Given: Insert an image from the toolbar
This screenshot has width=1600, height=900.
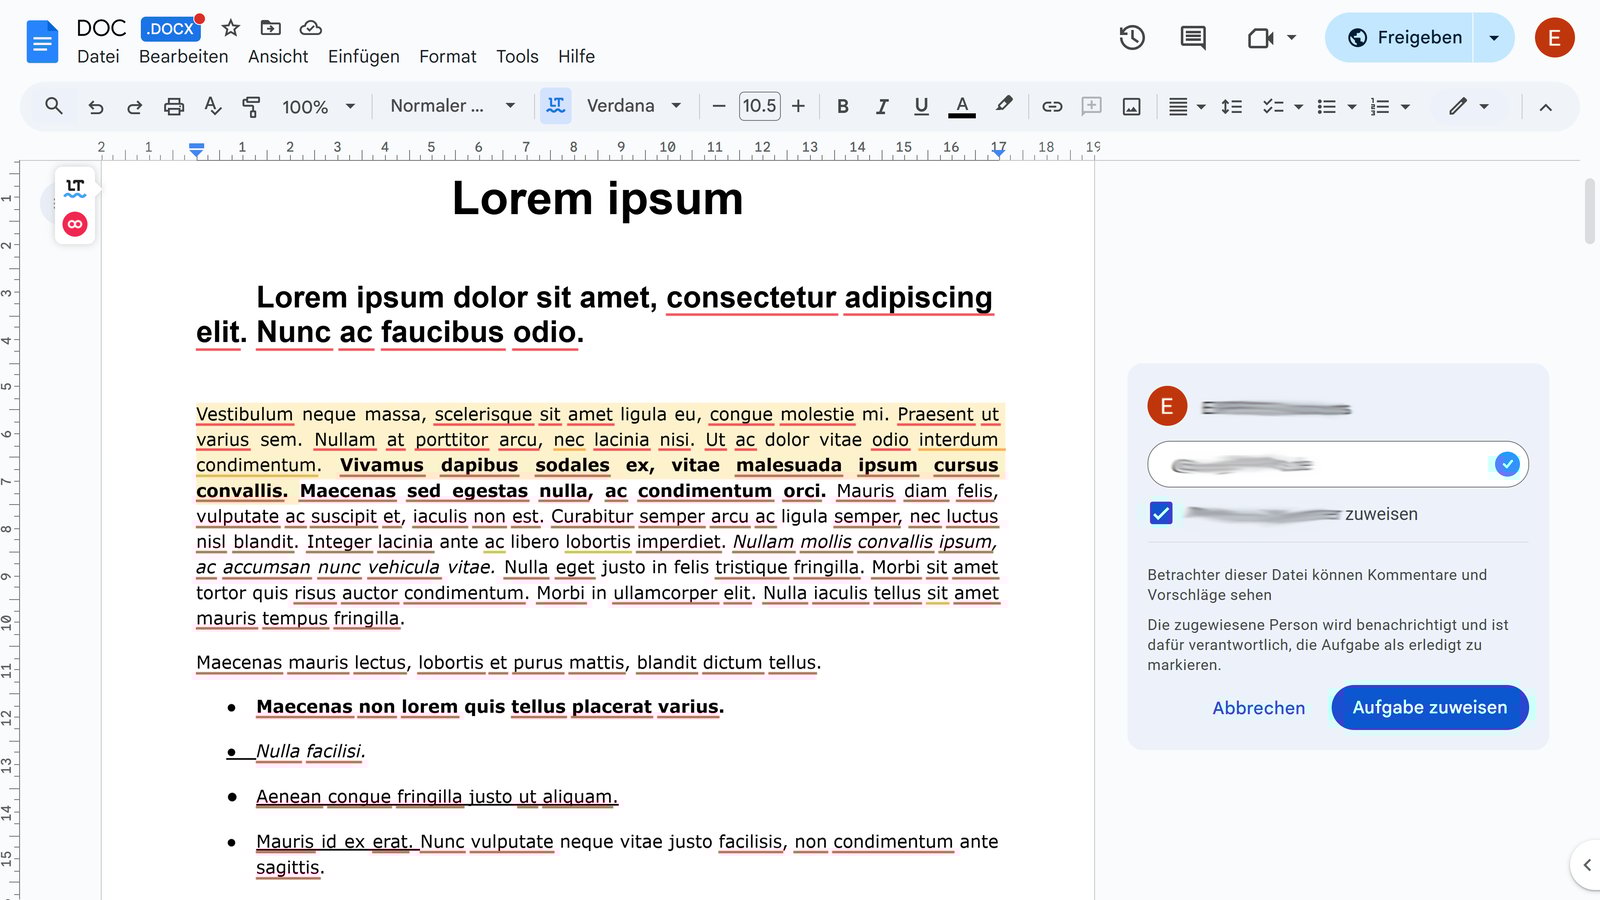Looking at the screenshot, I should (x=1131, y=106).
